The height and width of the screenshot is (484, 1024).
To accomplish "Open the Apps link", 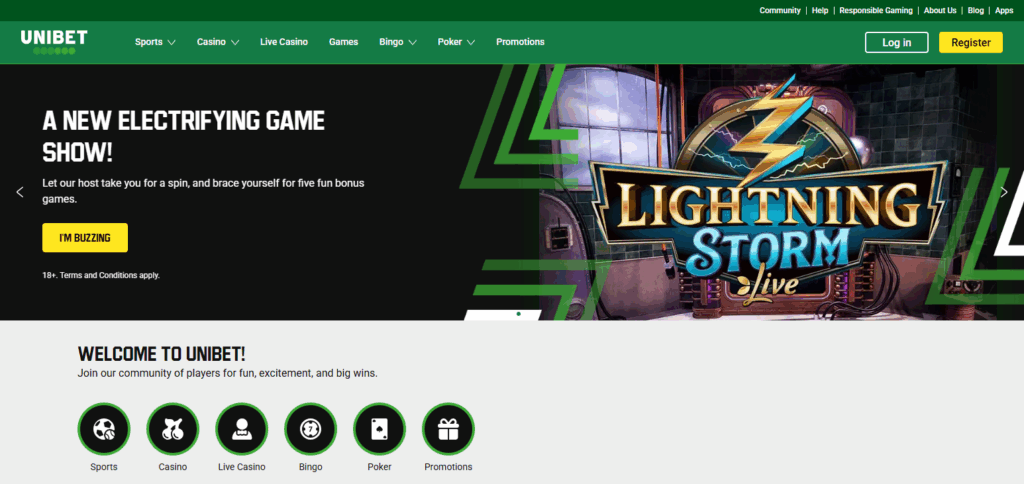I will coord(1004,10).
